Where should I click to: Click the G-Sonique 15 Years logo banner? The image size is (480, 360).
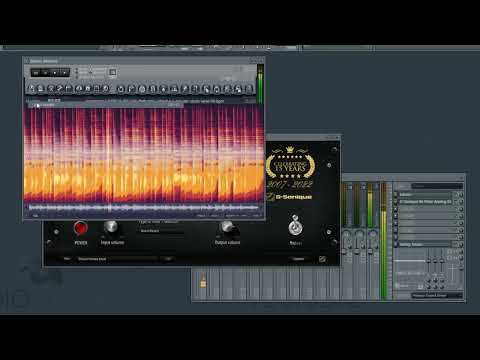[290, 173]
